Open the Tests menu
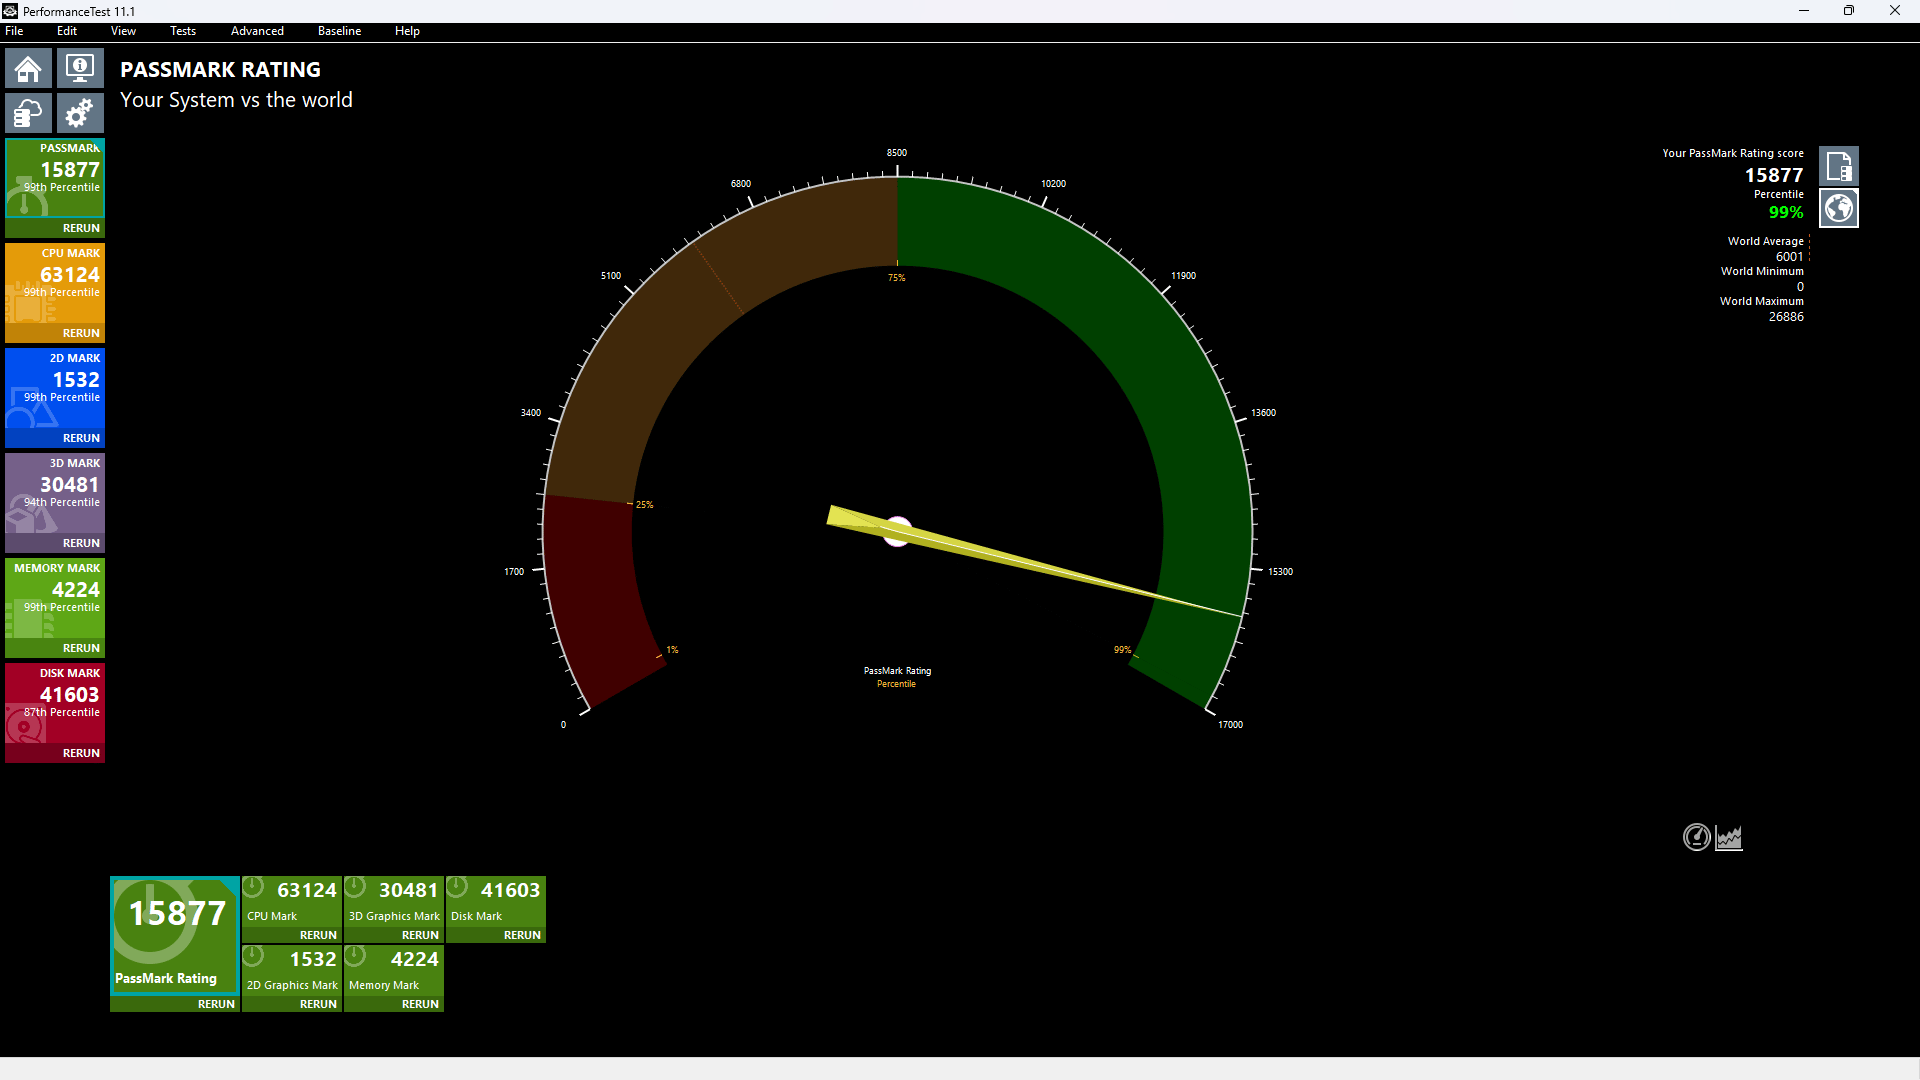Image resolution: width=1920 pixels, height=1080 pixels. tap(183, 31)
